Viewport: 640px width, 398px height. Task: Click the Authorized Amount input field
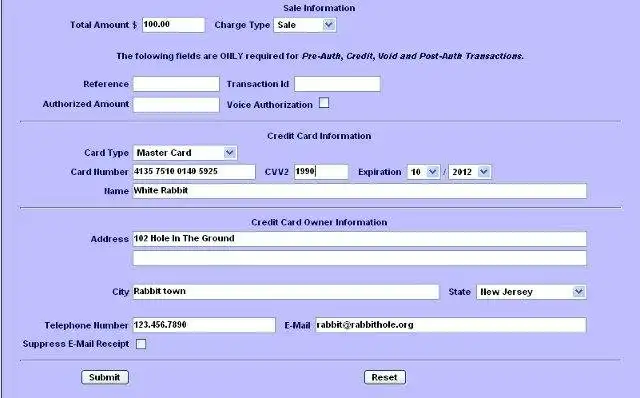[x=176, y=105]
